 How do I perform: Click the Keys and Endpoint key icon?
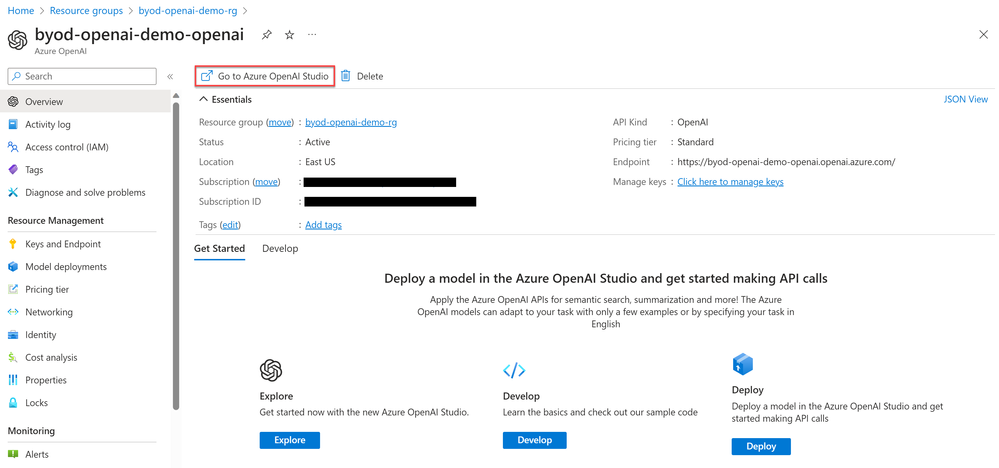click(13, 244)
